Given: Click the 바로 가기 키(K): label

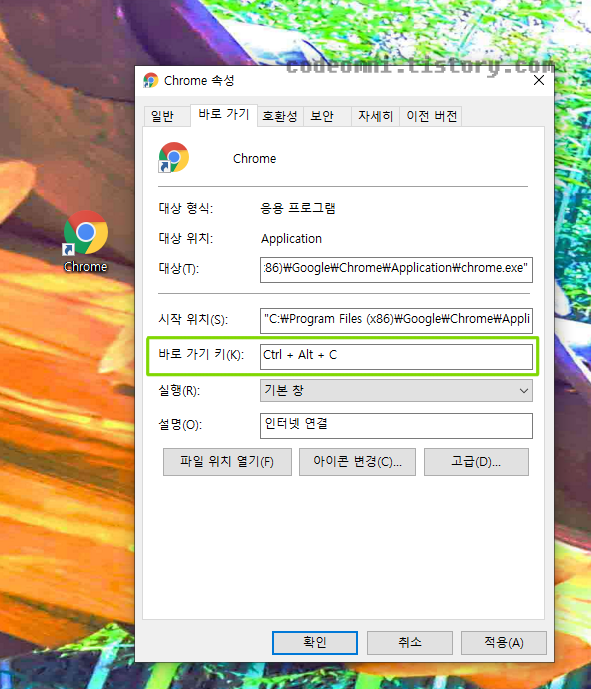Looking at the screenshot, I should pyautogui.click(x=201, y=354).
